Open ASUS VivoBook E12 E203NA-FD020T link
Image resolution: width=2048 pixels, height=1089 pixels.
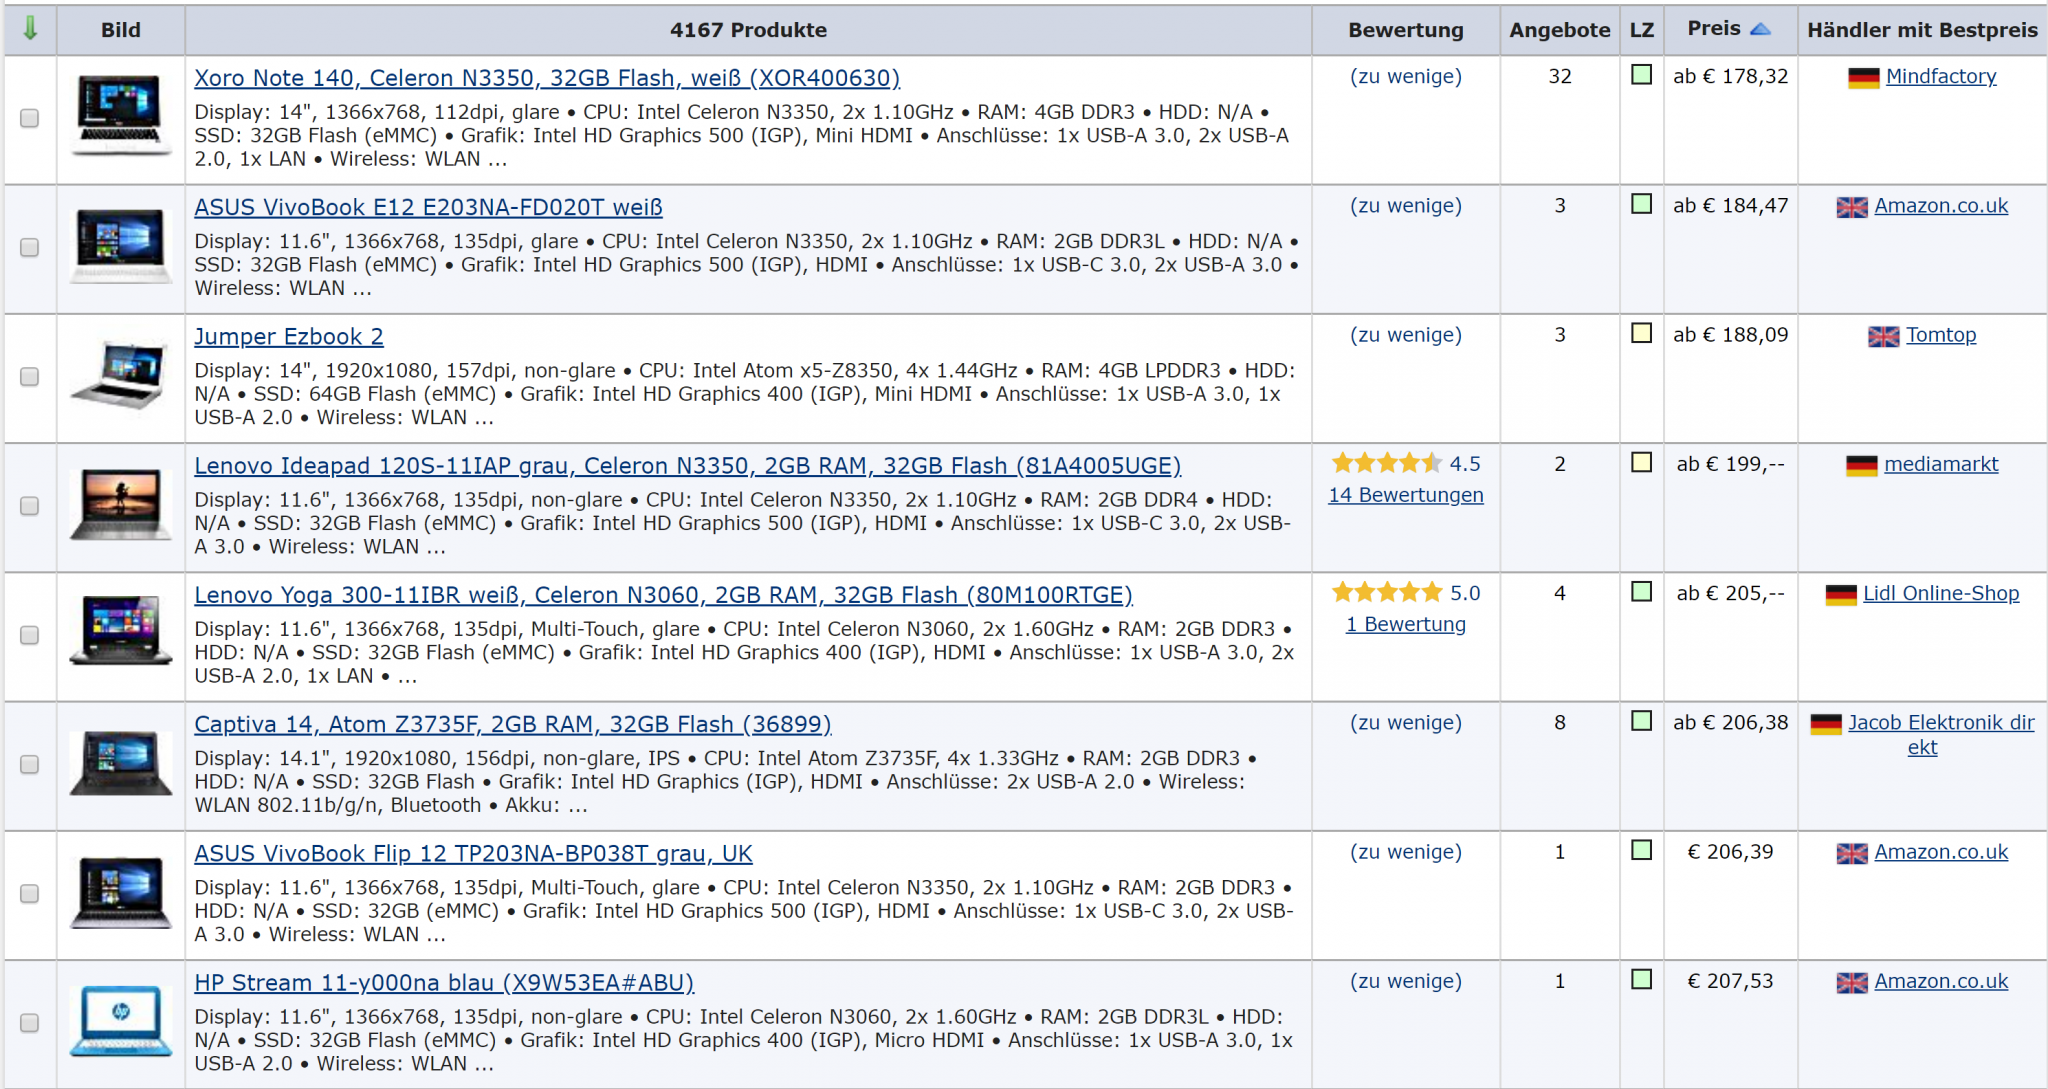[428, 207]
